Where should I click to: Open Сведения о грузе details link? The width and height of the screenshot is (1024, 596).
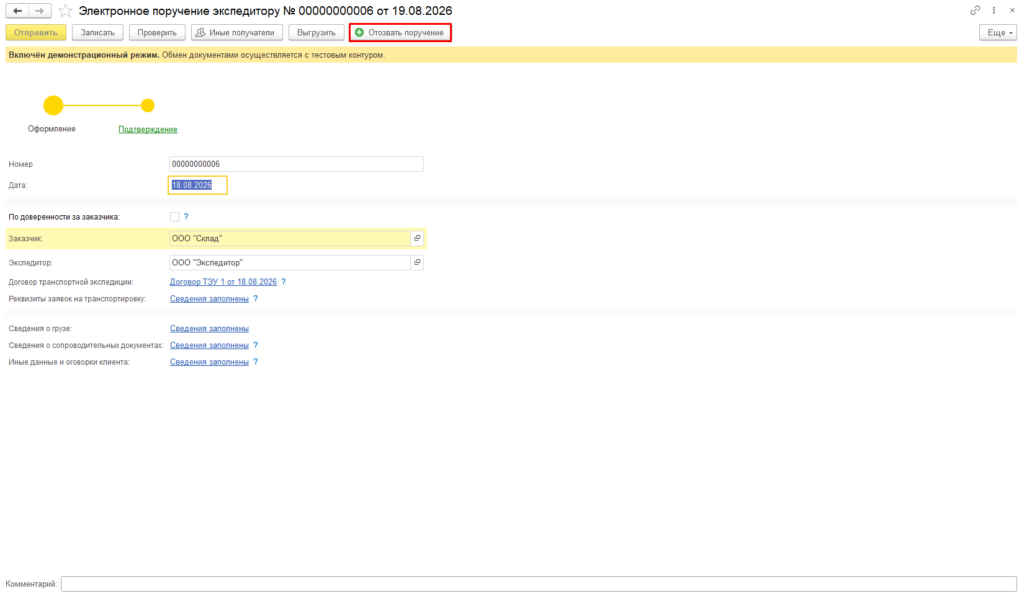pyautogui.click(x=209, y=328)
